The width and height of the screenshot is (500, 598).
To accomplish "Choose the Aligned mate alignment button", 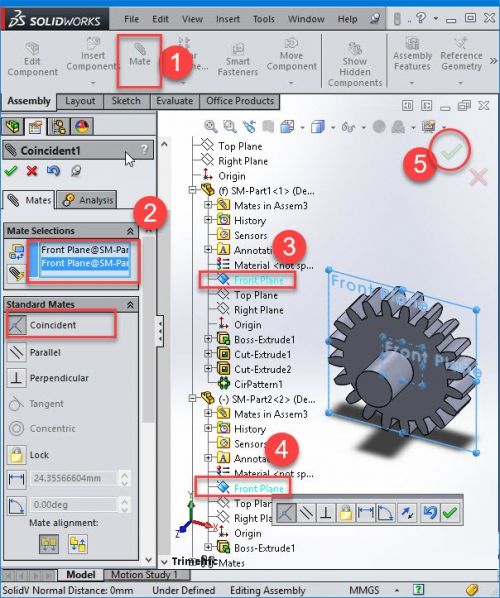I will pos(49,544).
